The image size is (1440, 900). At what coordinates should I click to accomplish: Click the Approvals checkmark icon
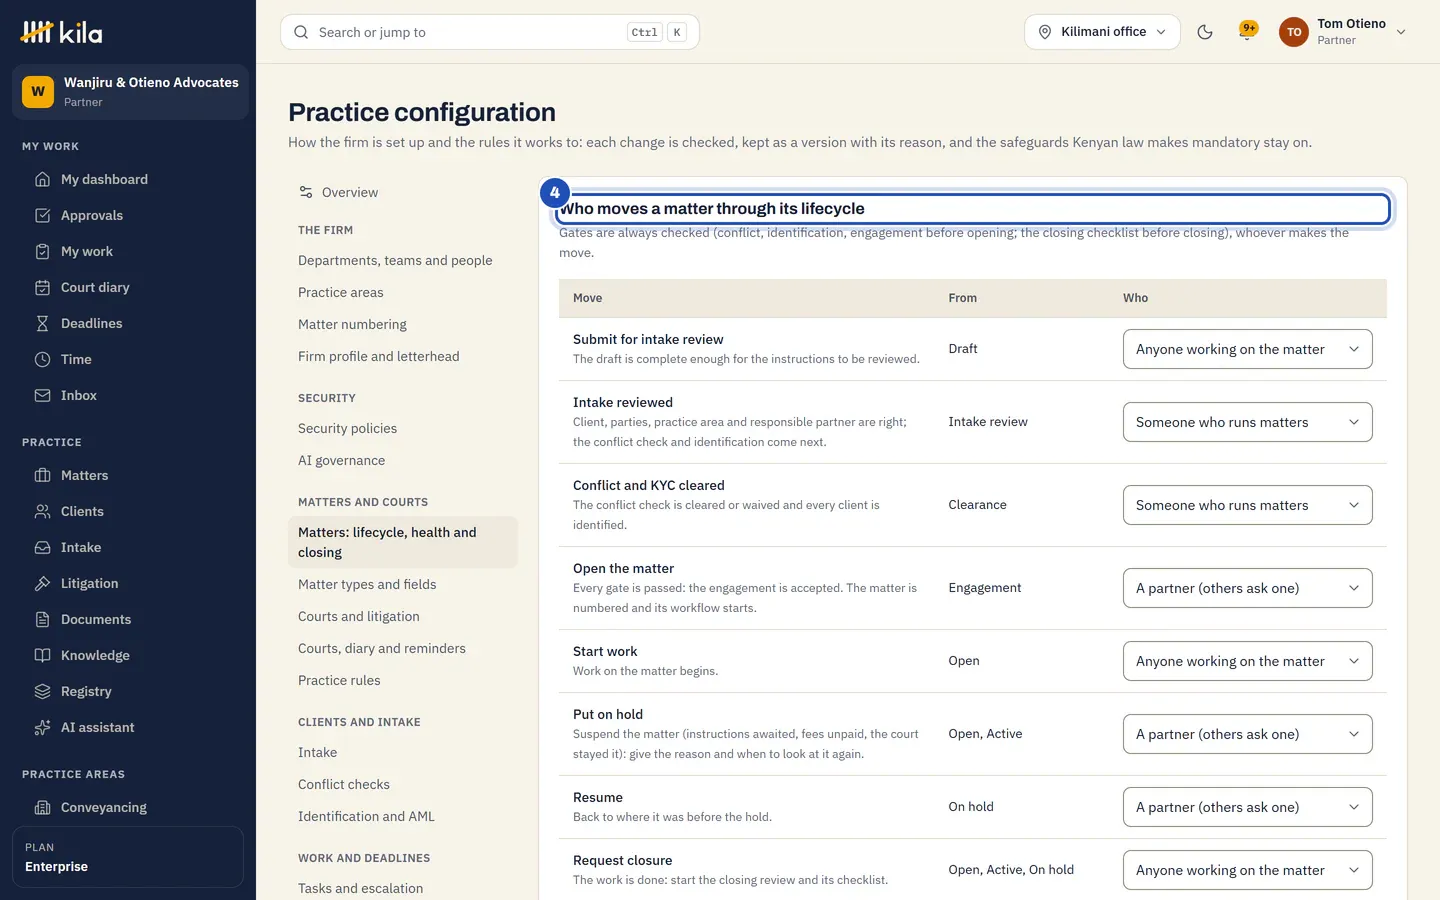pos(42,215)
